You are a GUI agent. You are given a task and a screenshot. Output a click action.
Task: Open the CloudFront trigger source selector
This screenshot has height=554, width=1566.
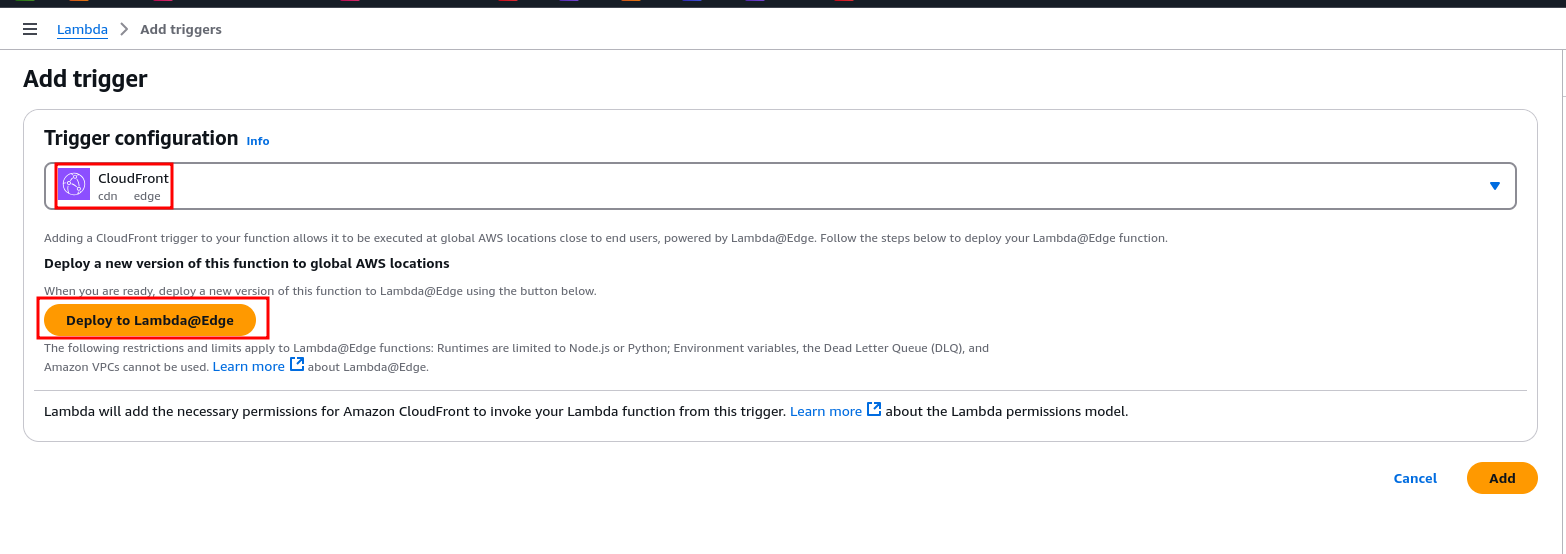[780, 186]
